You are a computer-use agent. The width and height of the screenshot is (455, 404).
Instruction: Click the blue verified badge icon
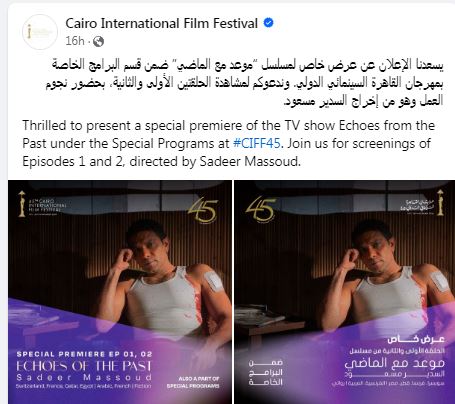pyautogui.click(x=269, y=23)
